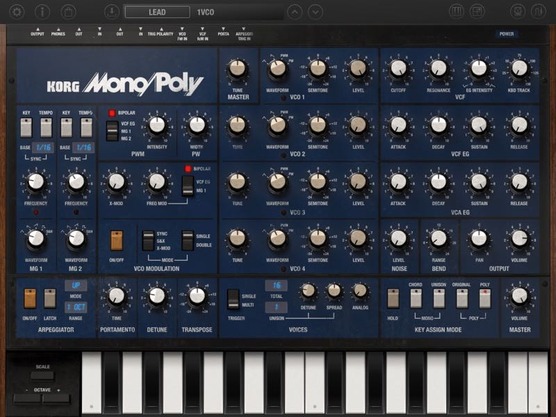Open the 1VCO preset name
The image size is (556, 417).
click(x=206, y=12)
